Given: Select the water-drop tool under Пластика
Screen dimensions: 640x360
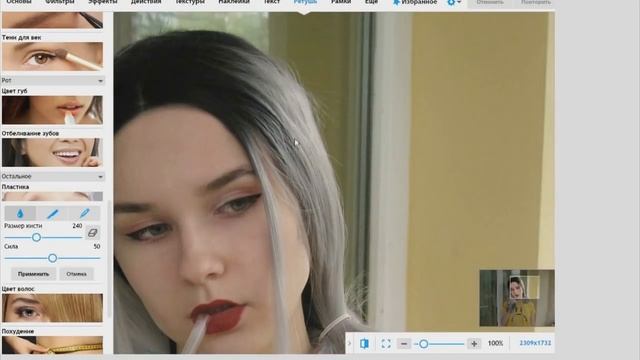Looking at the screenshot, I should click(x=20, y=213).
